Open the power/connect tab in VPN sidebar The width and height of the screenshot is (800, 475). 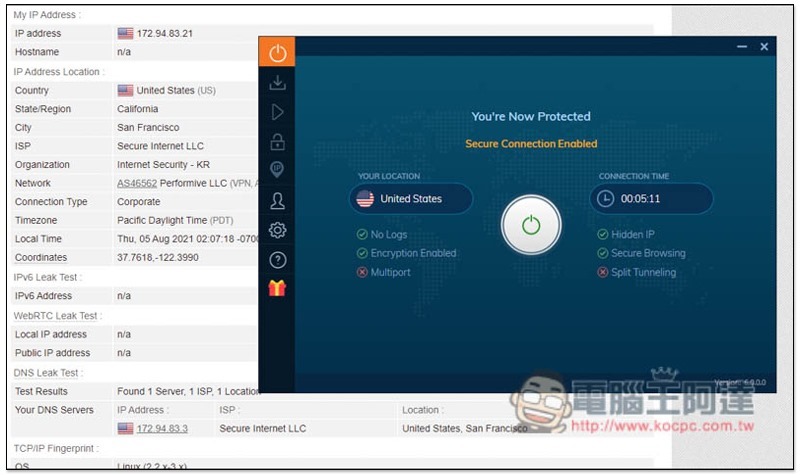click(x=277, y=52)
